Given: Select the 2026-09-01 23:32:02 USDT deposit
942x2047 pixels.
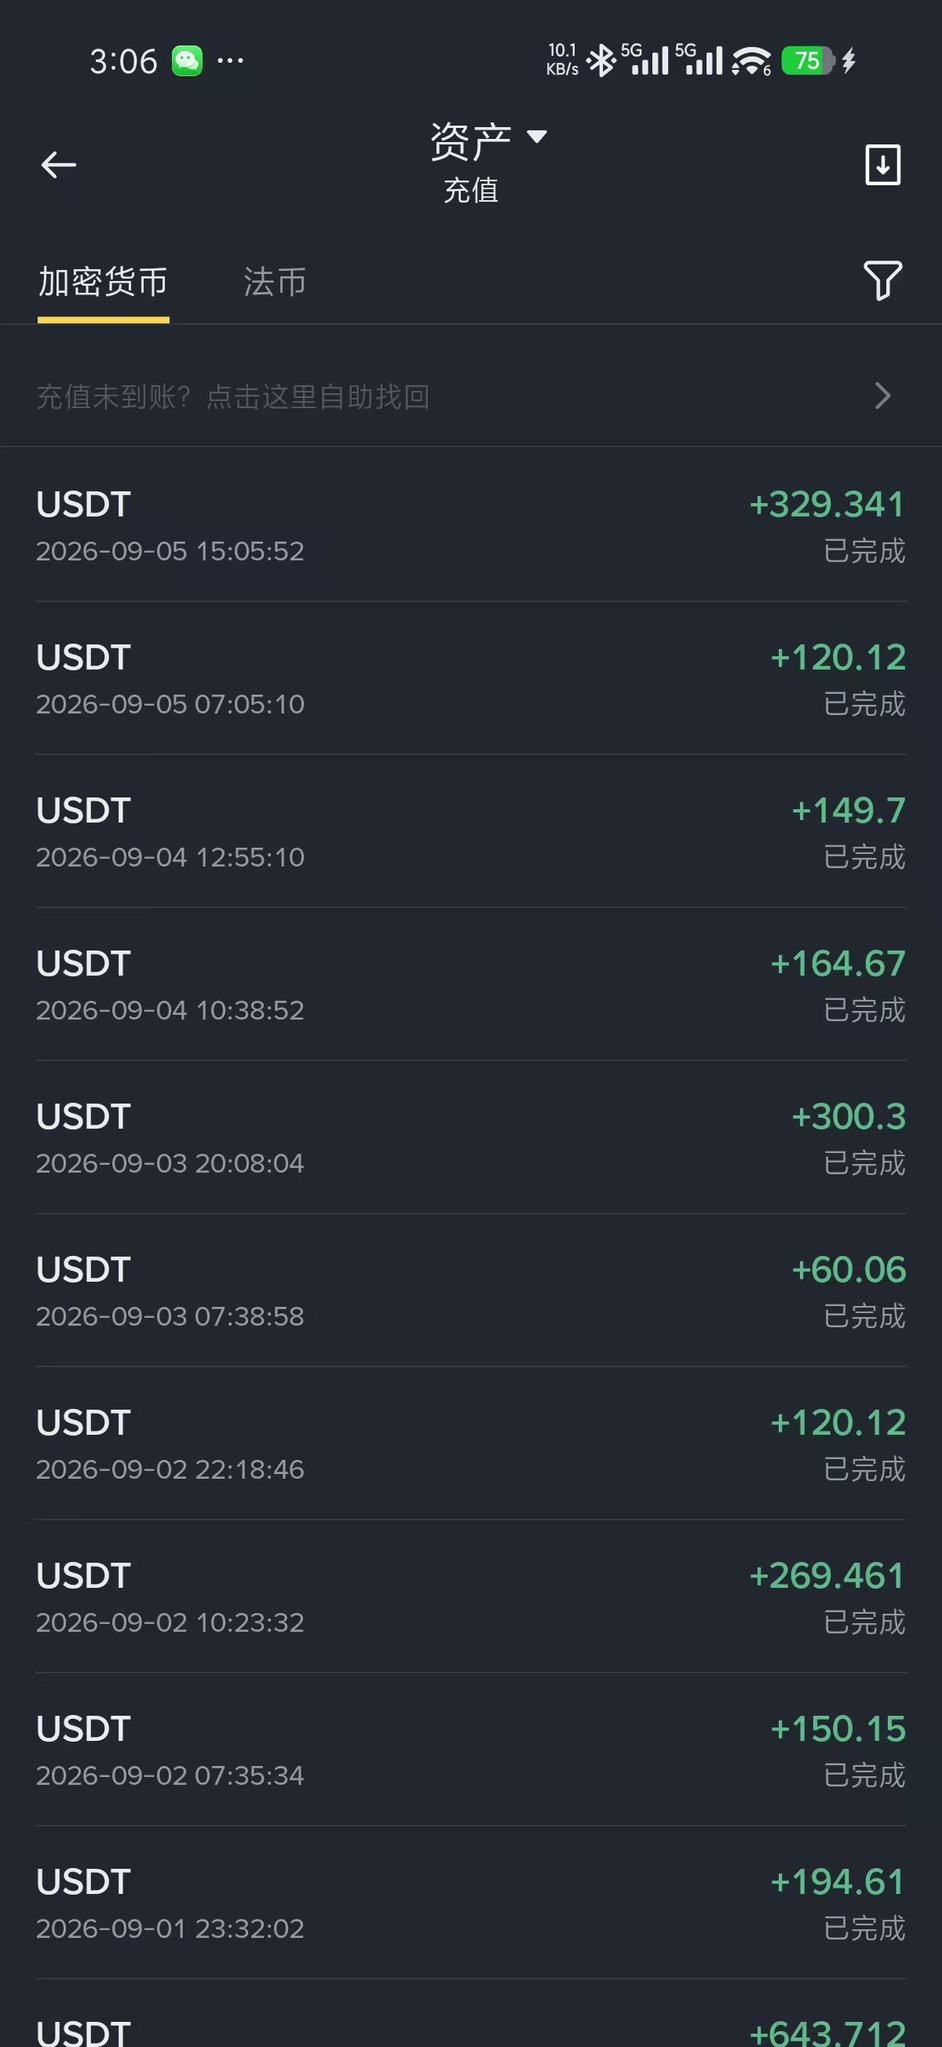Looking at the screenshot, I should pos(471,1902).
